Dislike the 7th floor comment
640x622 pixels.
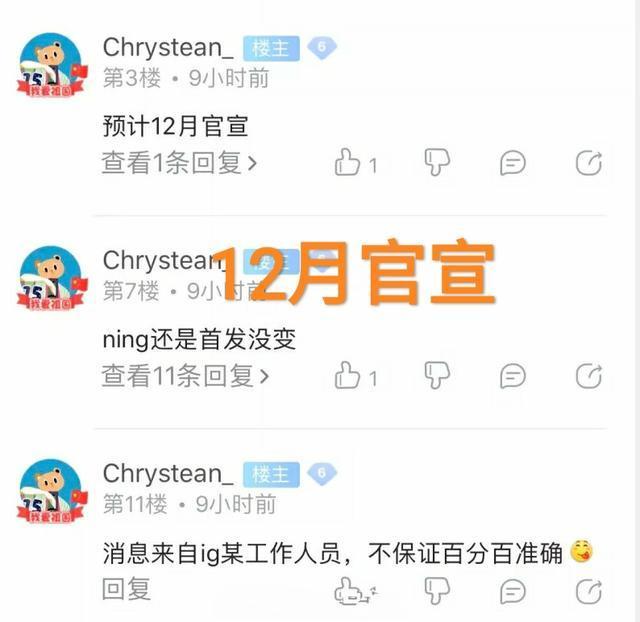[437, 375]
